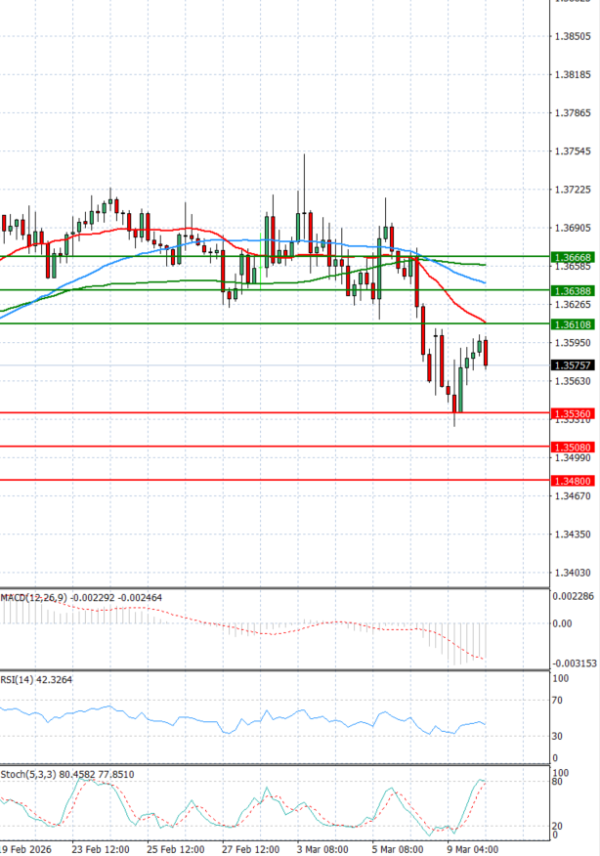Image resolution: width=600 pixels, height=856 pixels.
Task: Click the green 1.36108 resistance price label
Action: coord(573,324)
